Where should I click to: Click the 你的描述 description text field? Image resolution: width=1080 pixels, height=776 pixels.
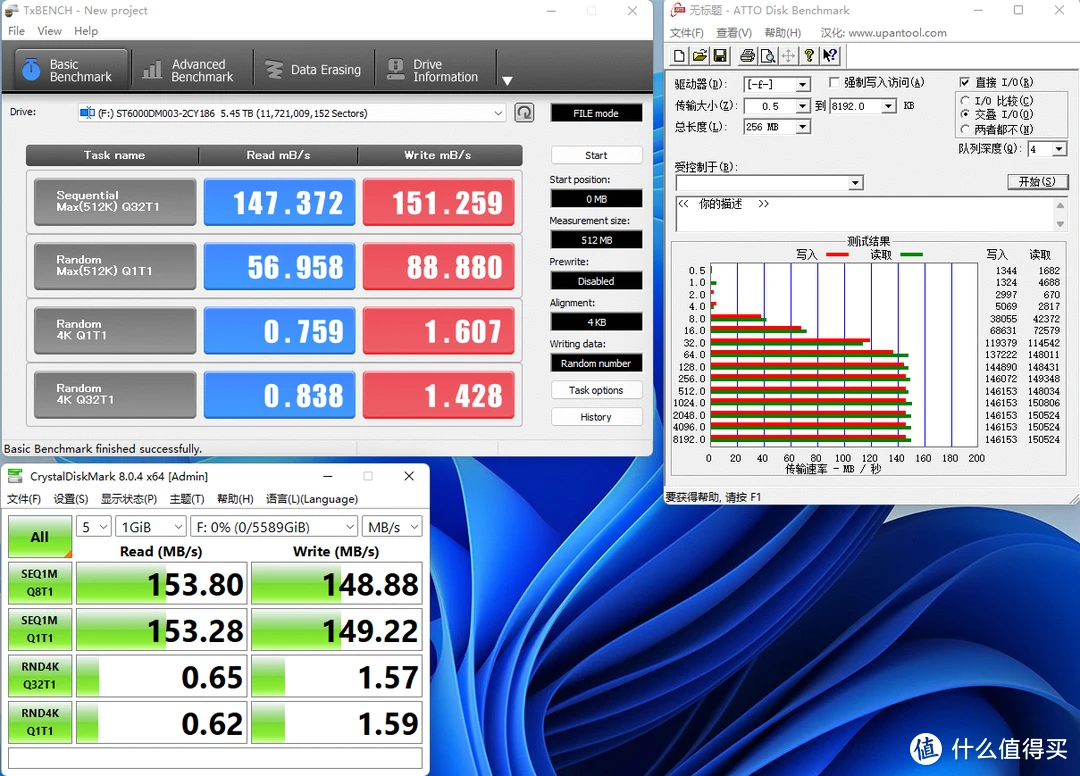860,213
